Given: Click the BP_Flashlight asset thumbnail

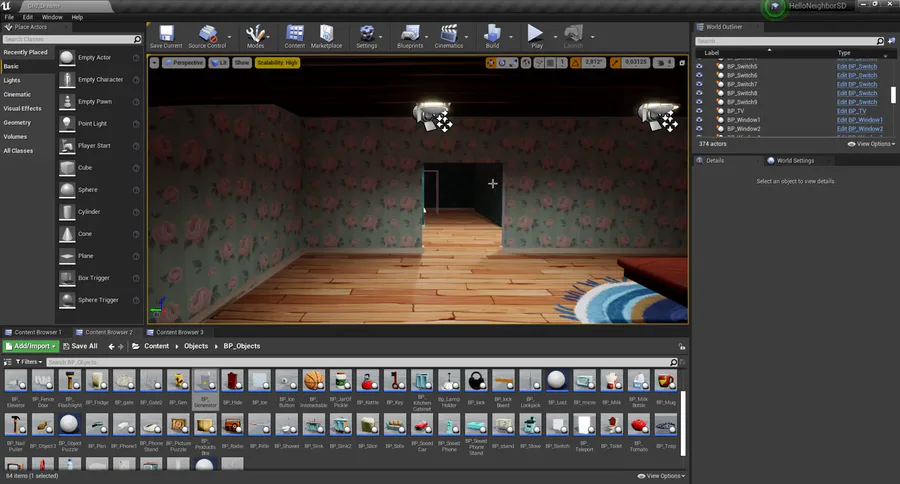Looking at the screenshot, I should point(70,381).
